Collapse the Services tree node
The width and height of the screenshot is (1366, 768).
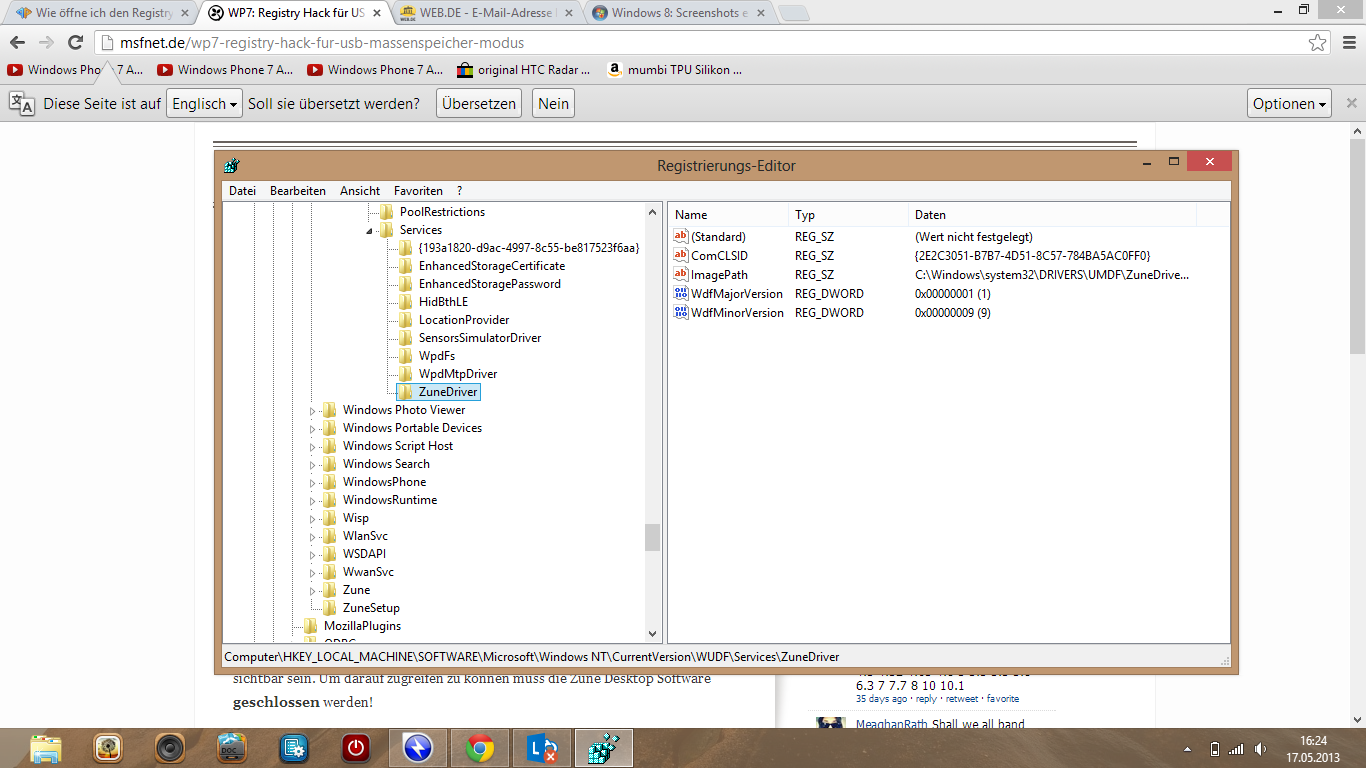click(x=369, y=230)
